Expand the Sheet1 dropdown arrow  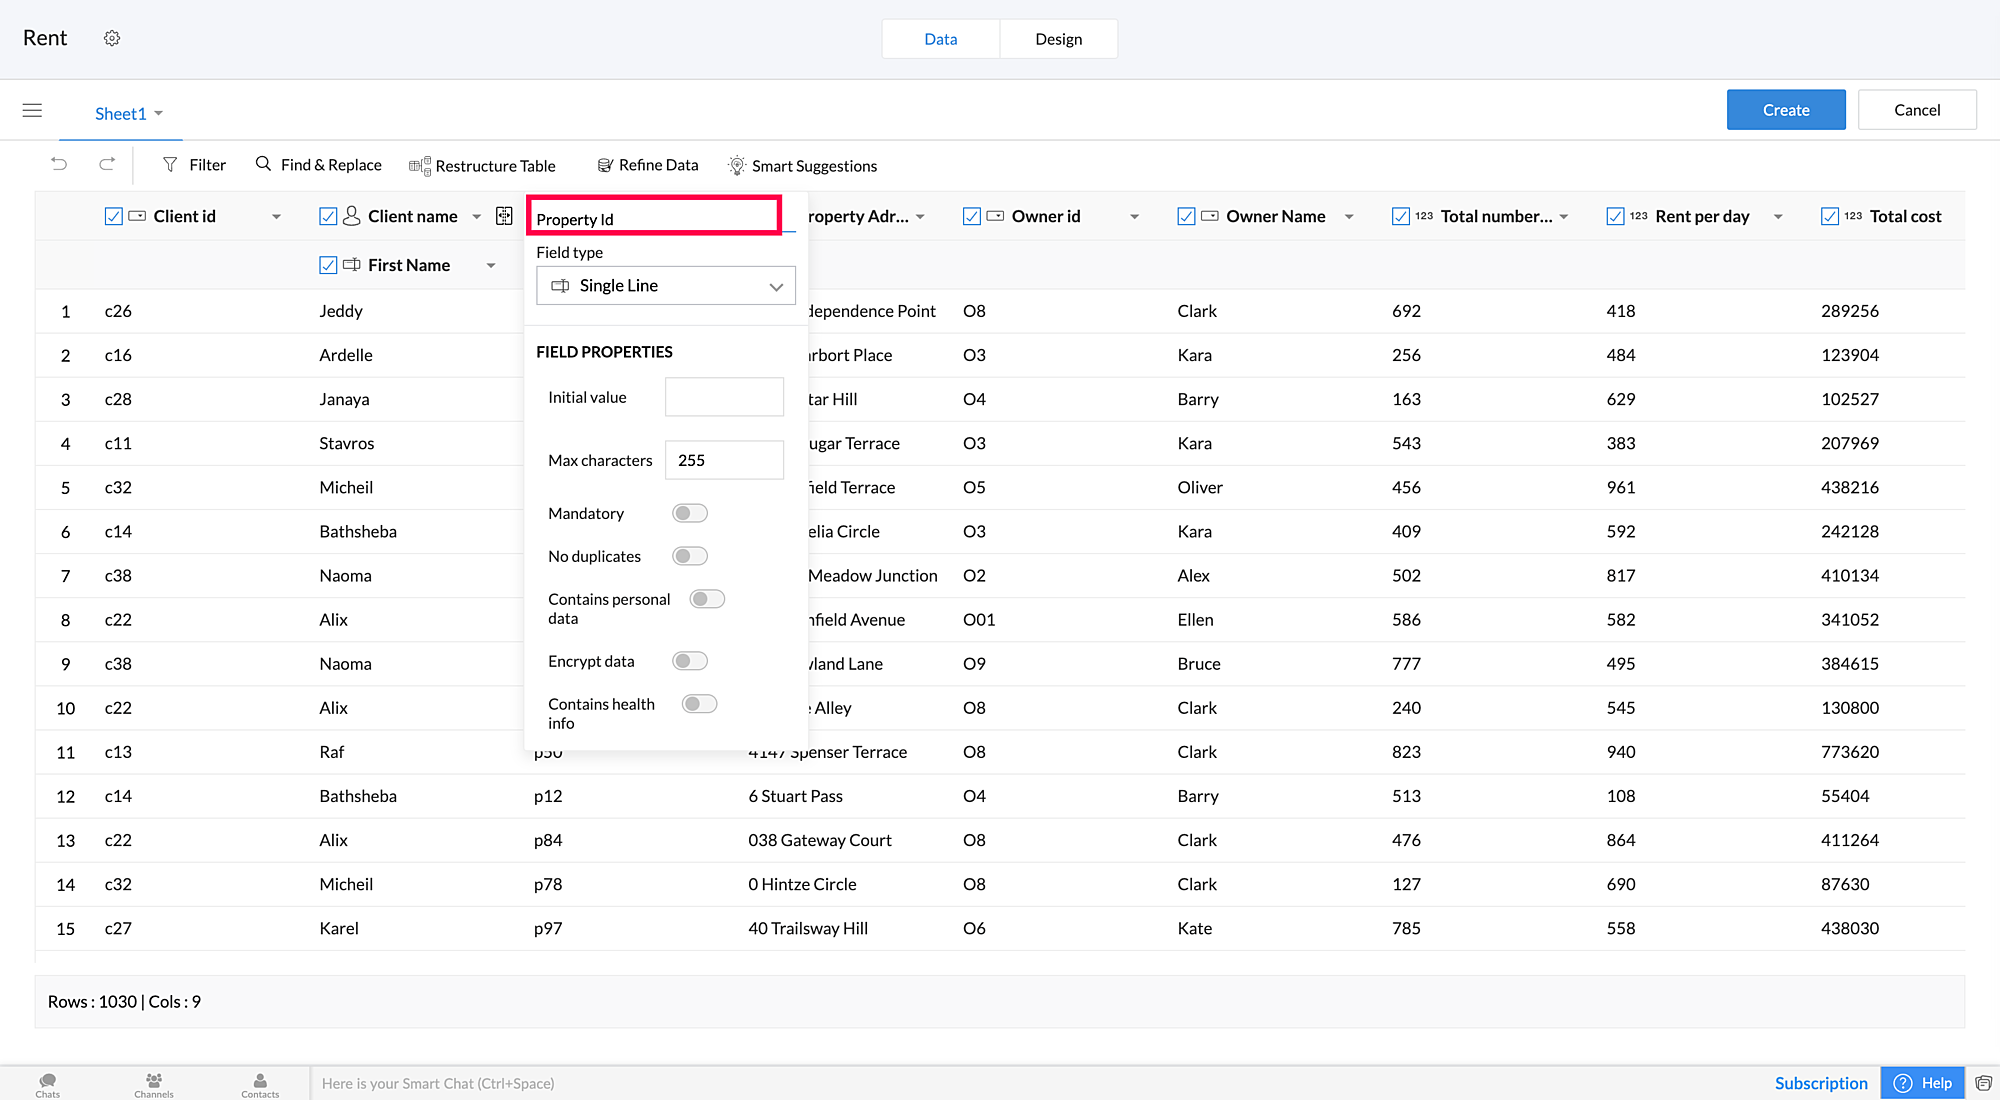pyautogui.click(x=159, y=113)
